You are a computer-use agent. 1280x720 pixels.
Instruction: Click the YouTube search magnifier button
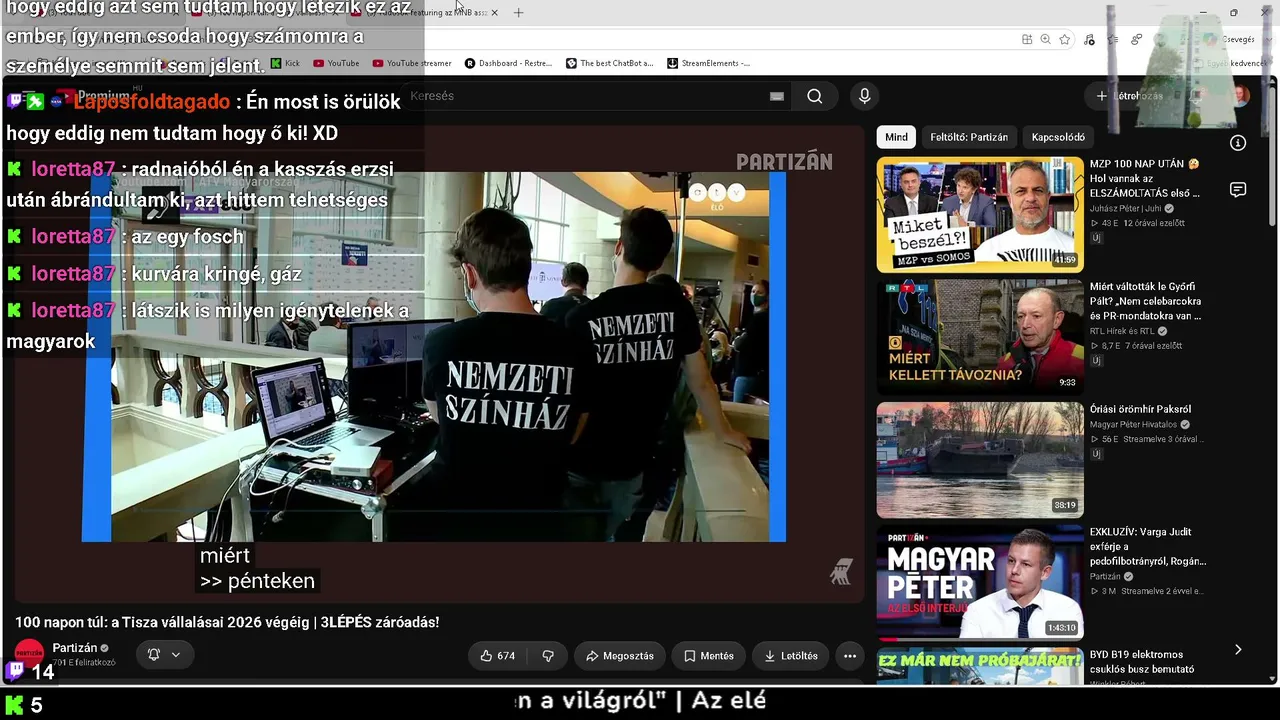815,96
